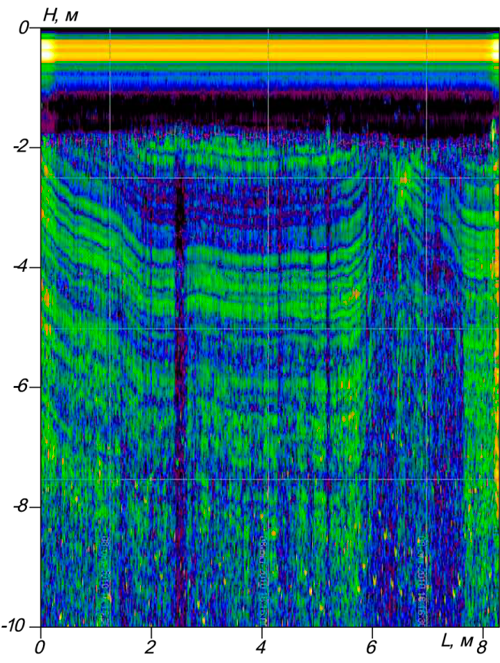The height and width of the screenshot is (663, 500).
Task: Select the 2 tick on the distance axis
Action: click(150, 647)
